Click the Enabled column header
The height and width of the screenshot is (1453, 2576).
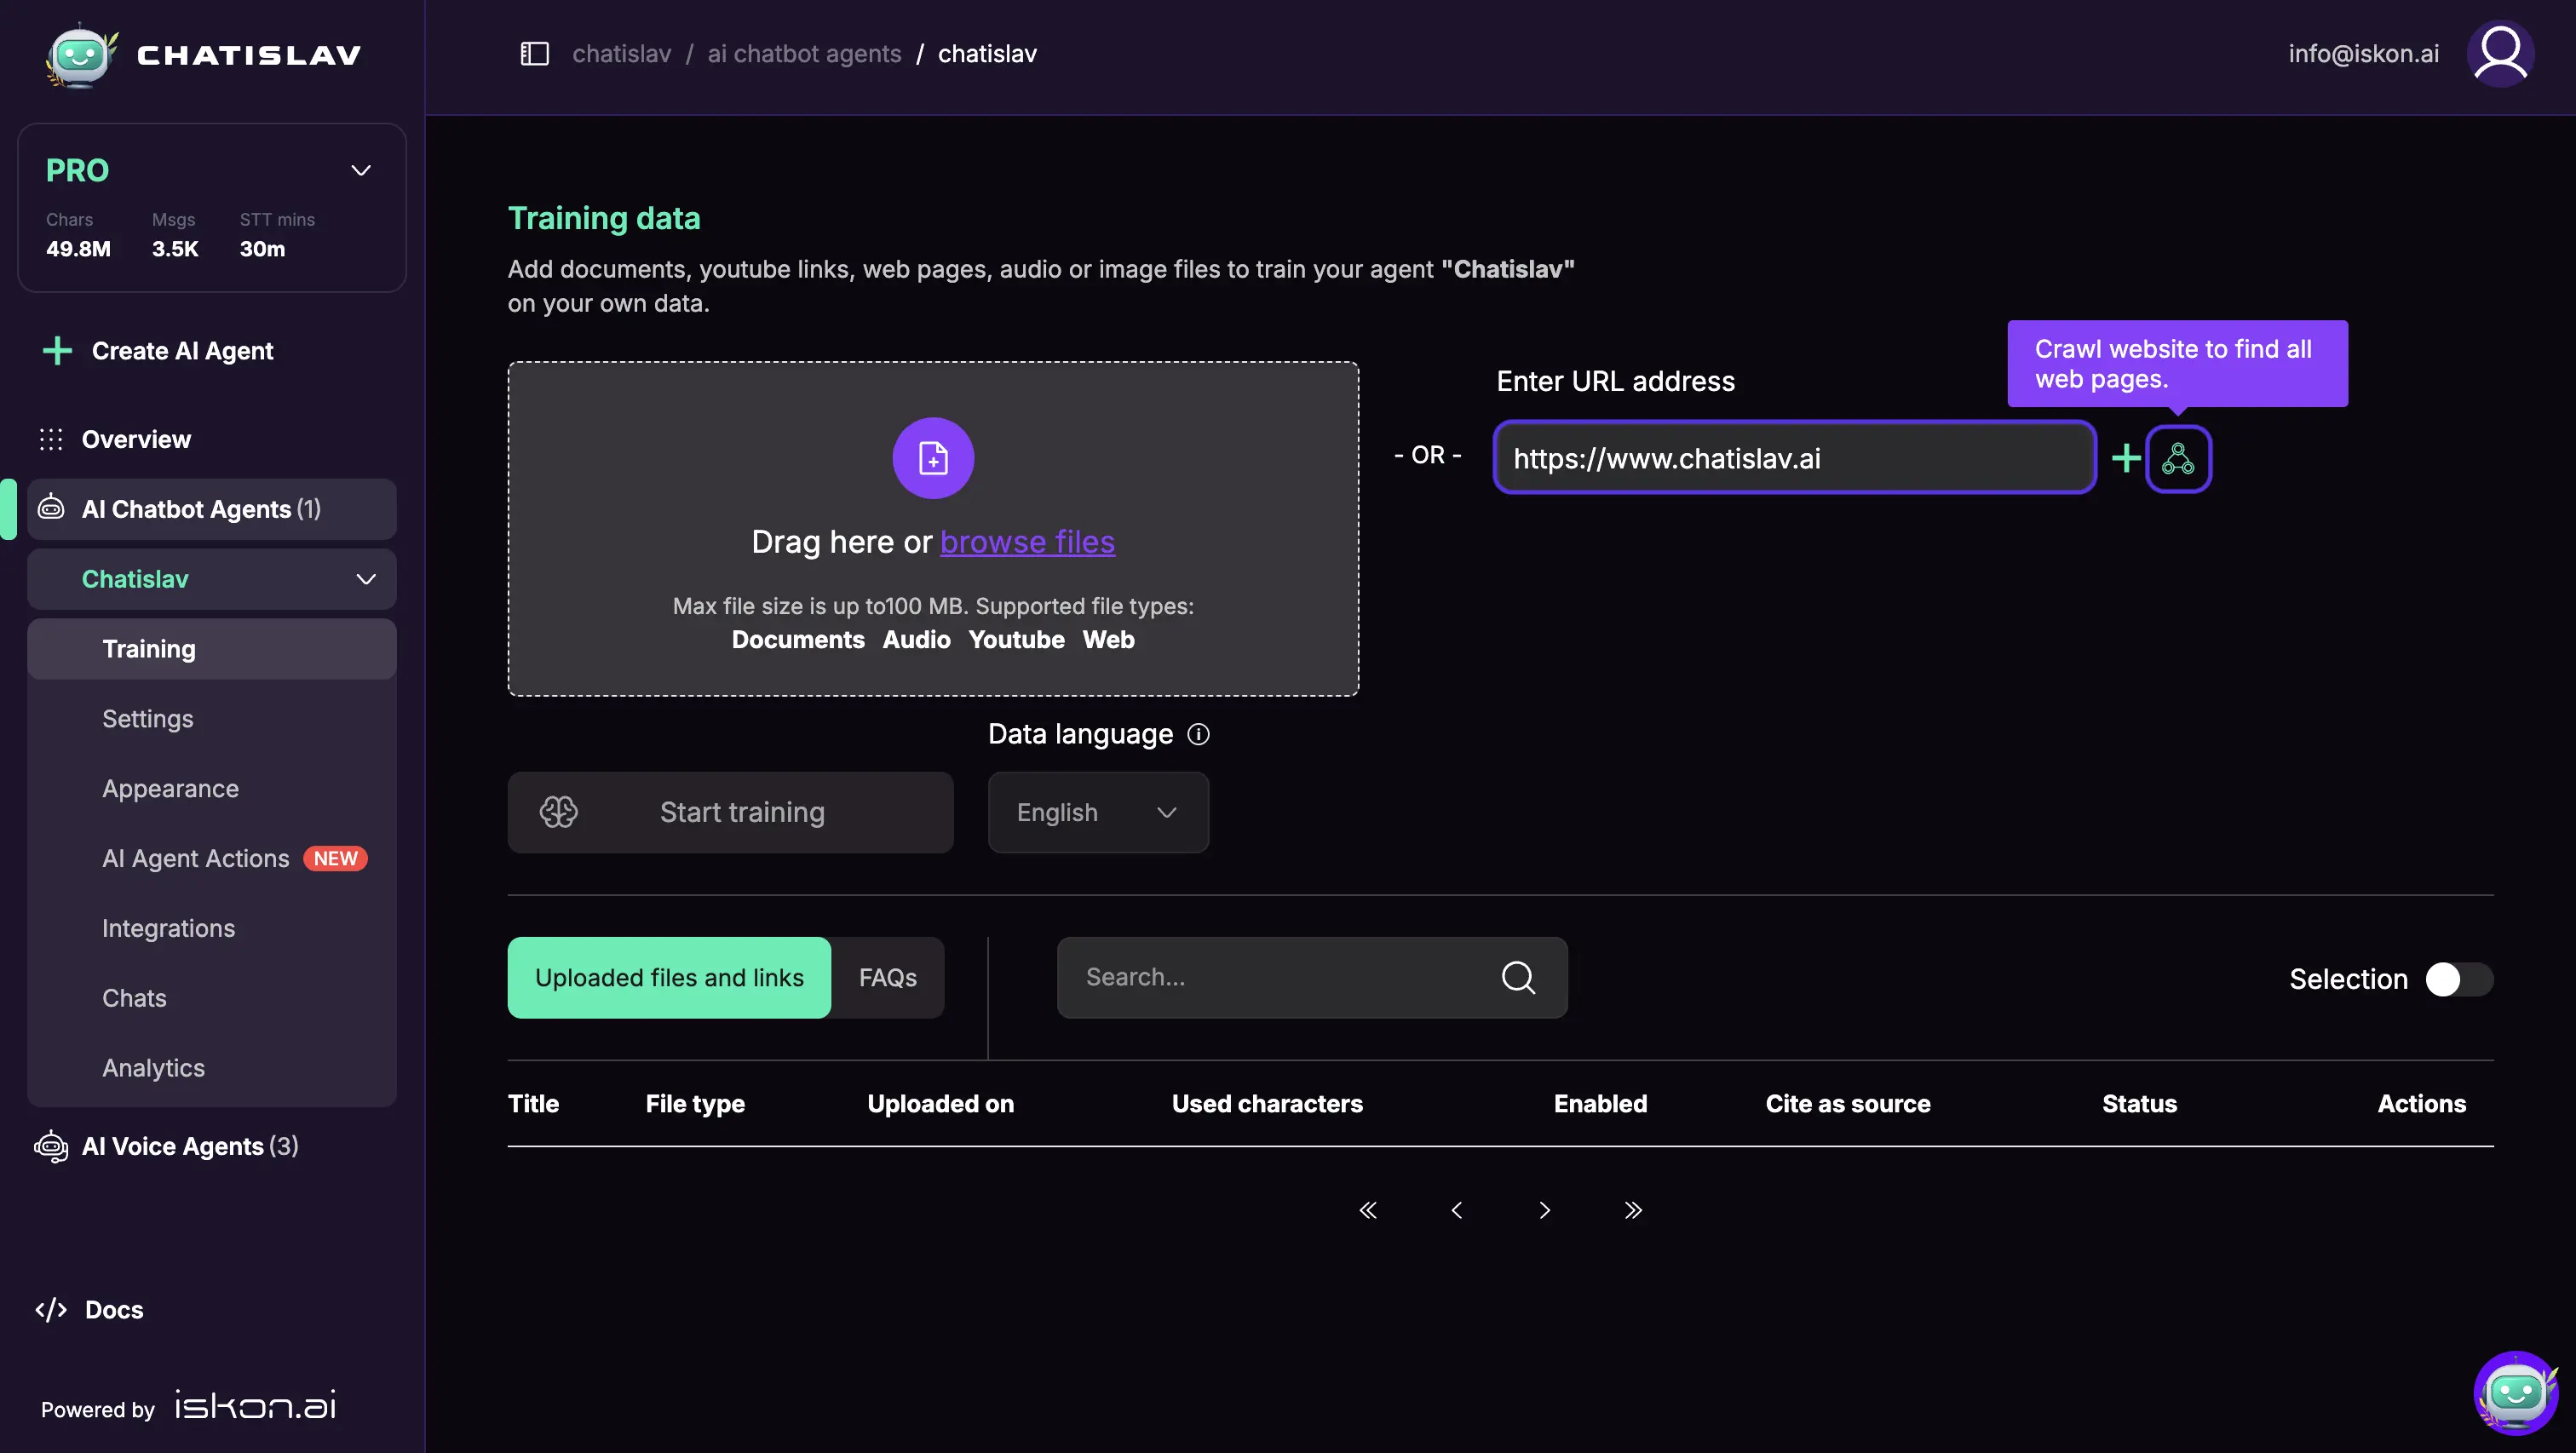click(1600, 1104)
